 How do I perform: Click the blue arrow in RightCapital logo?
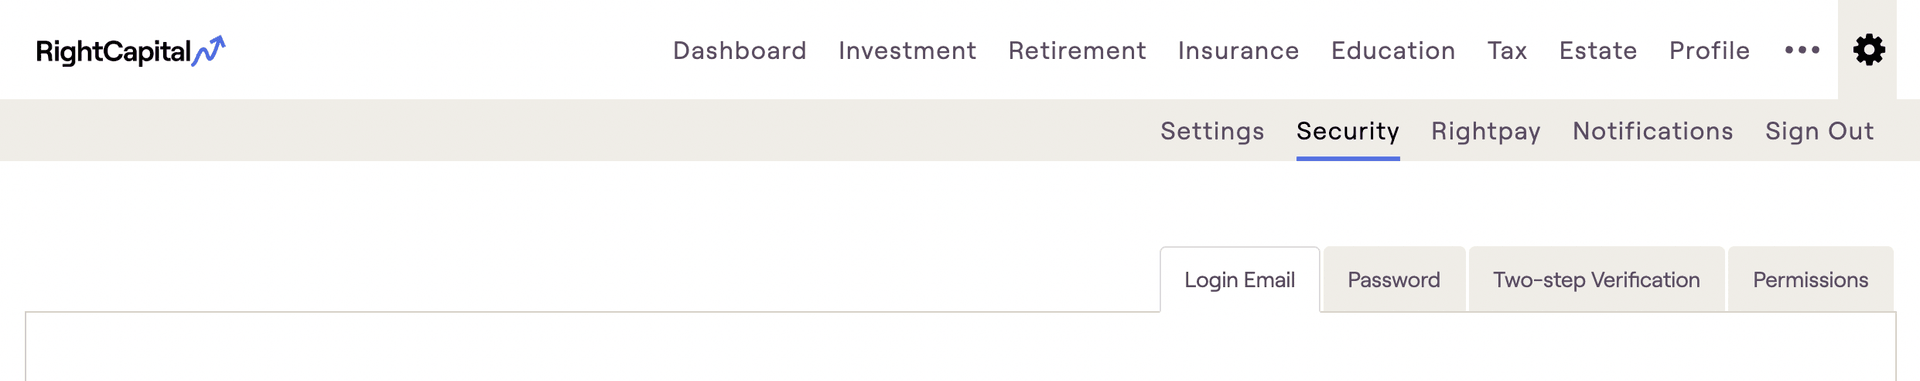click(x=209, y=50)
